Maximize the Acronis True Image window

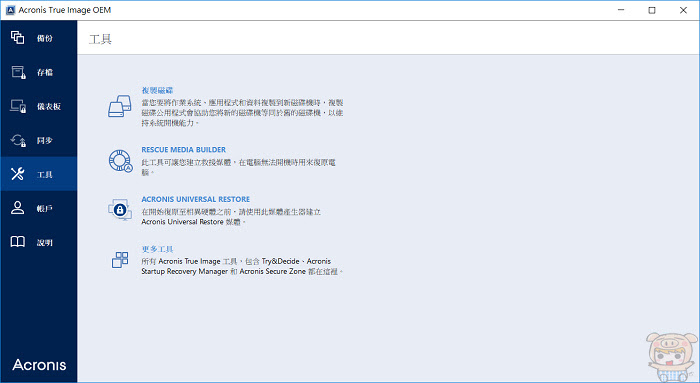click(652, 10)
